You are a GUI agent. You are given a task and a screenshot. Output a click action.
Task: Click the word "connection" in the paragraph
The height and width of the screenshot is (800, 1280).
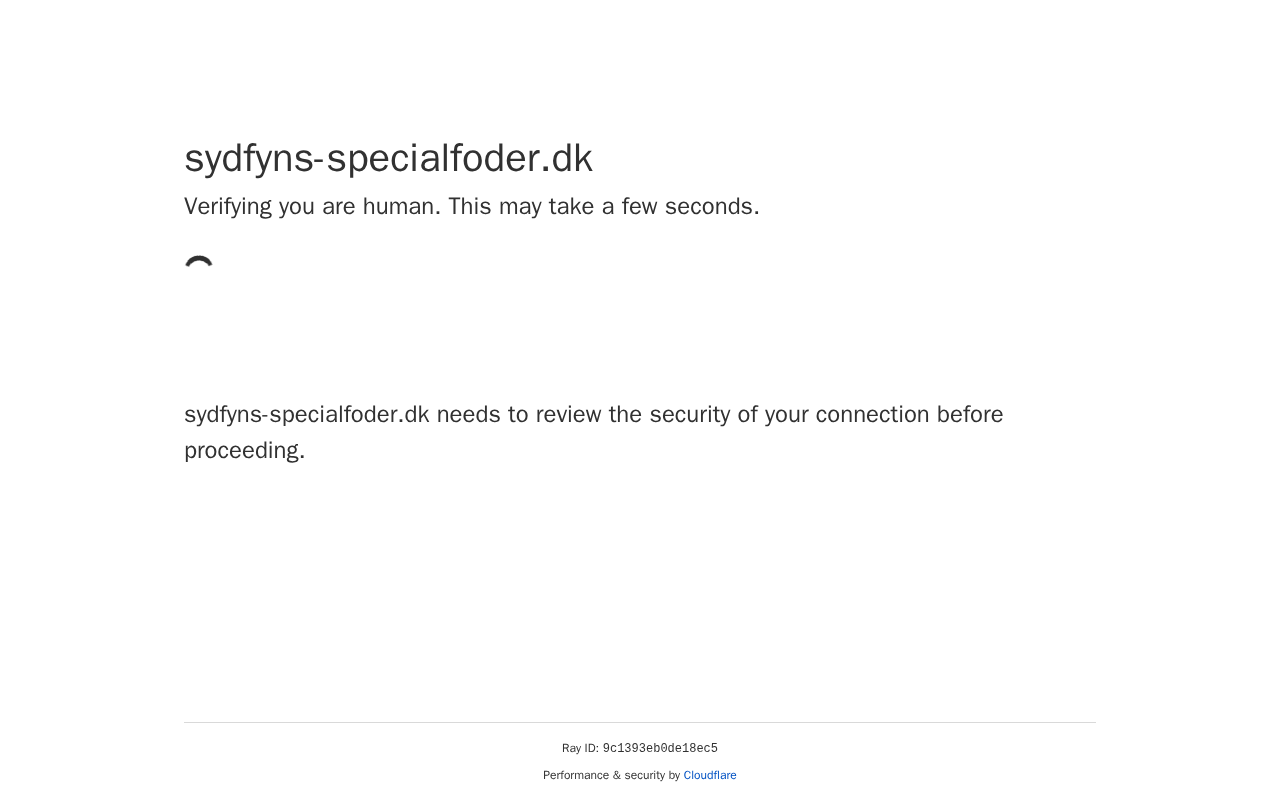point(872,415)
